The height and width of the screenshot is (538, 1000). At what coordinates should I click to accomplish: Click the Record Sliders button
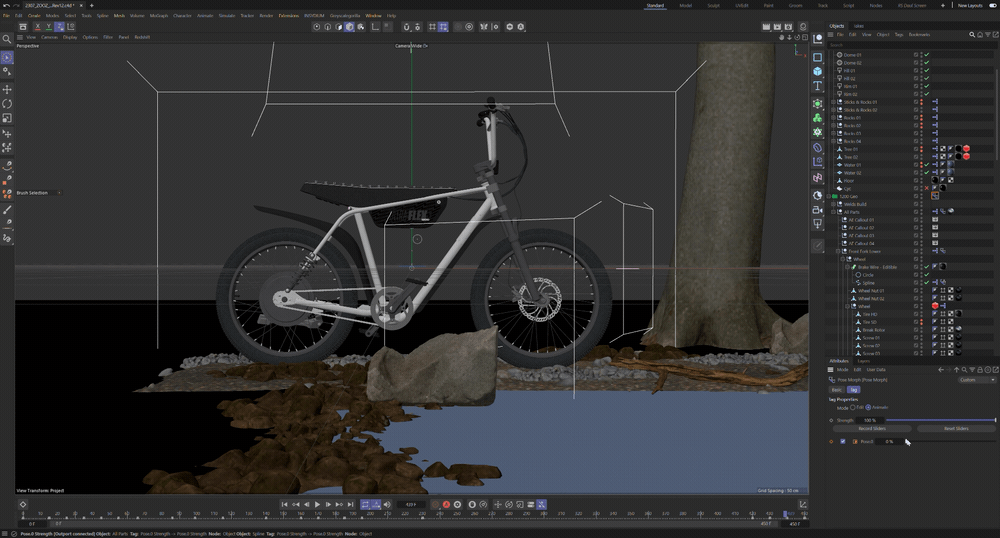pyautogui.click(x=872, y=428)
